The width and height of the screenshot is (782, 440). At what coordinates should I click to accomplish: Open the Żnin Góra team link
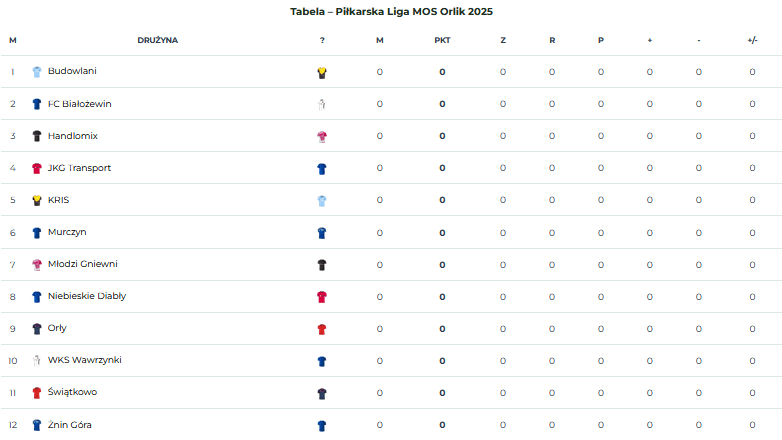[x=69, y=425]
